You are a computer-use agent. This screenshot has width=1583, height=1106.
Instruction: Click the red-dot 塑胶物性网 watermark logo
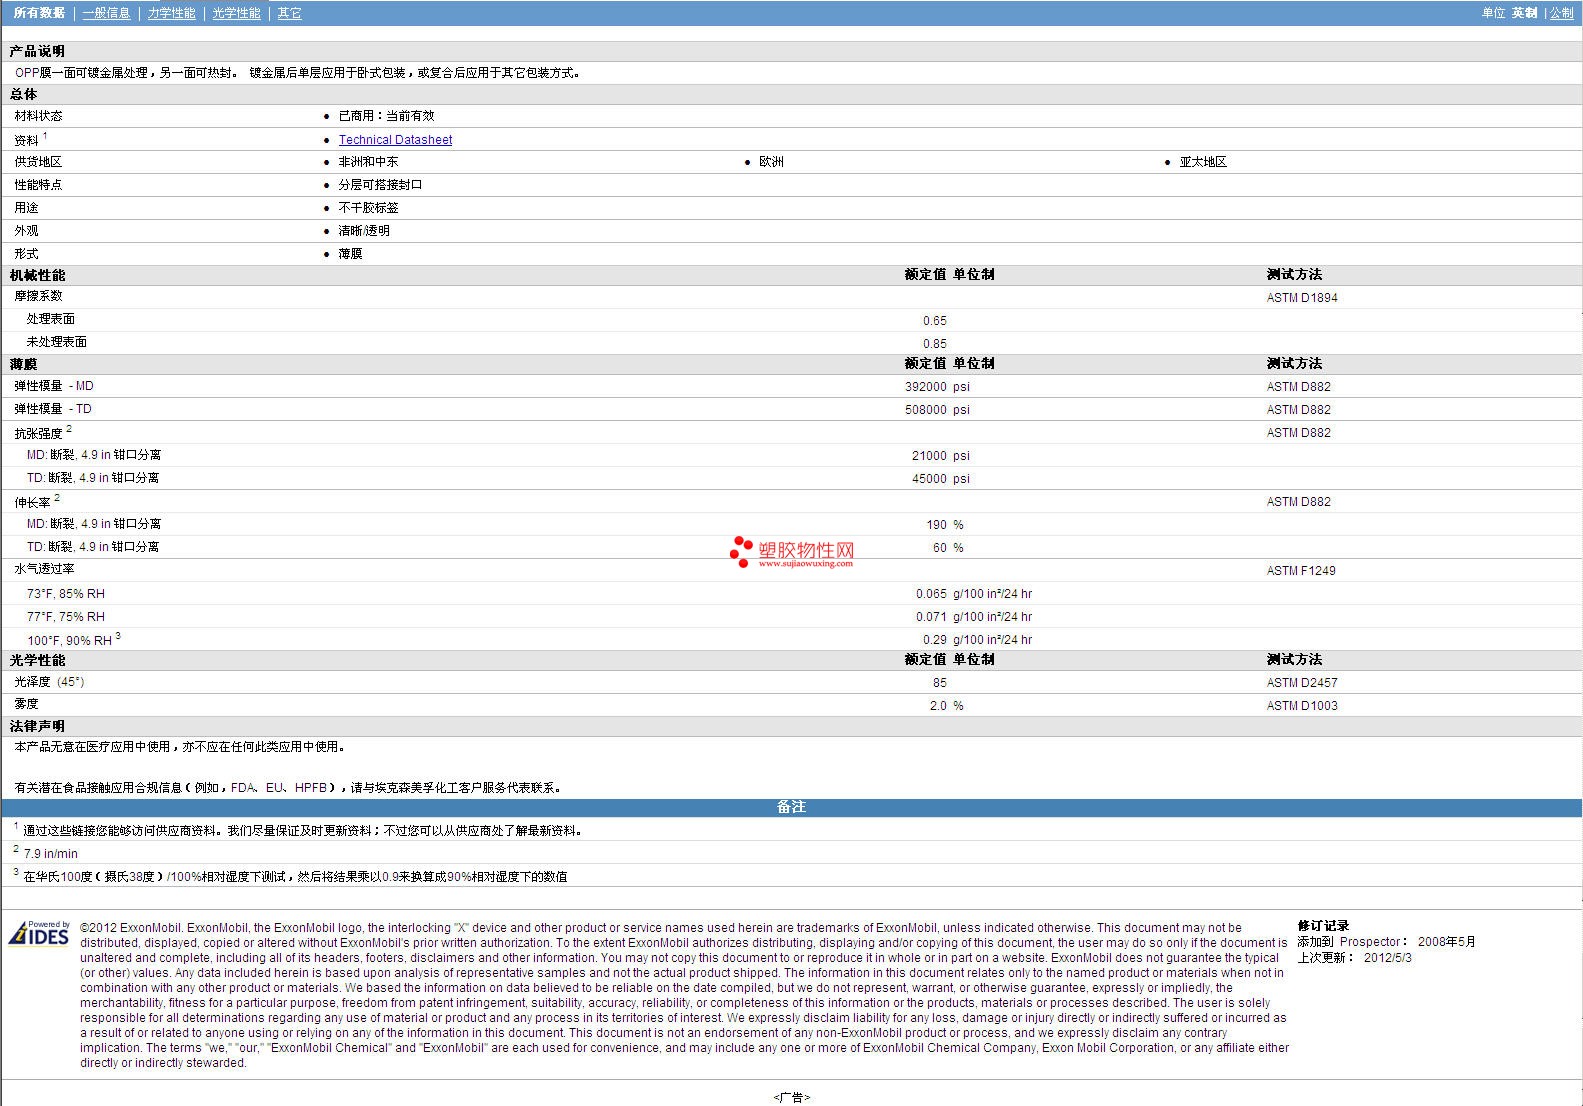click(792, 551)
